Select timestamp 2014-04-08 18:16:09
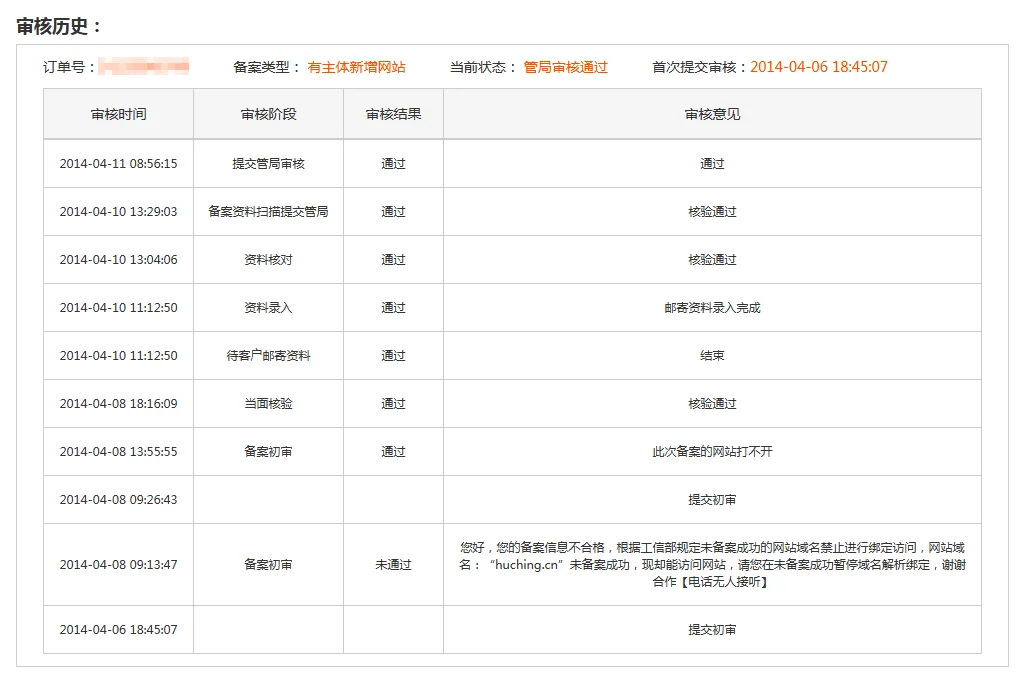 (x=118, y=404)
